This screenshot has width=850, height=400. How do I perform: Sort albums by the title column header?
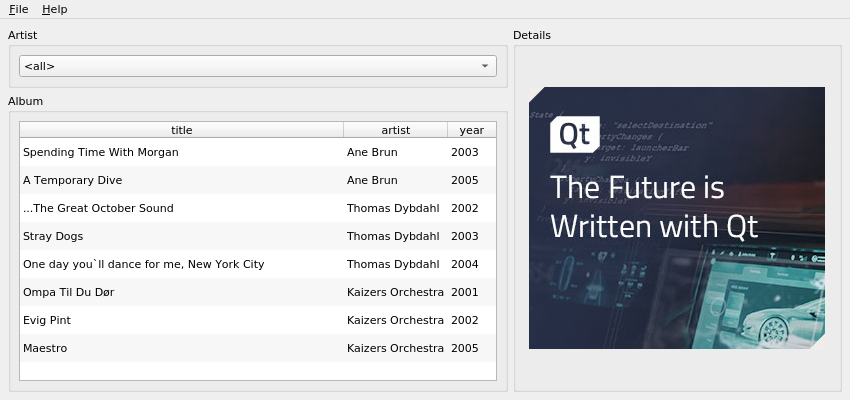click(181, 130)
